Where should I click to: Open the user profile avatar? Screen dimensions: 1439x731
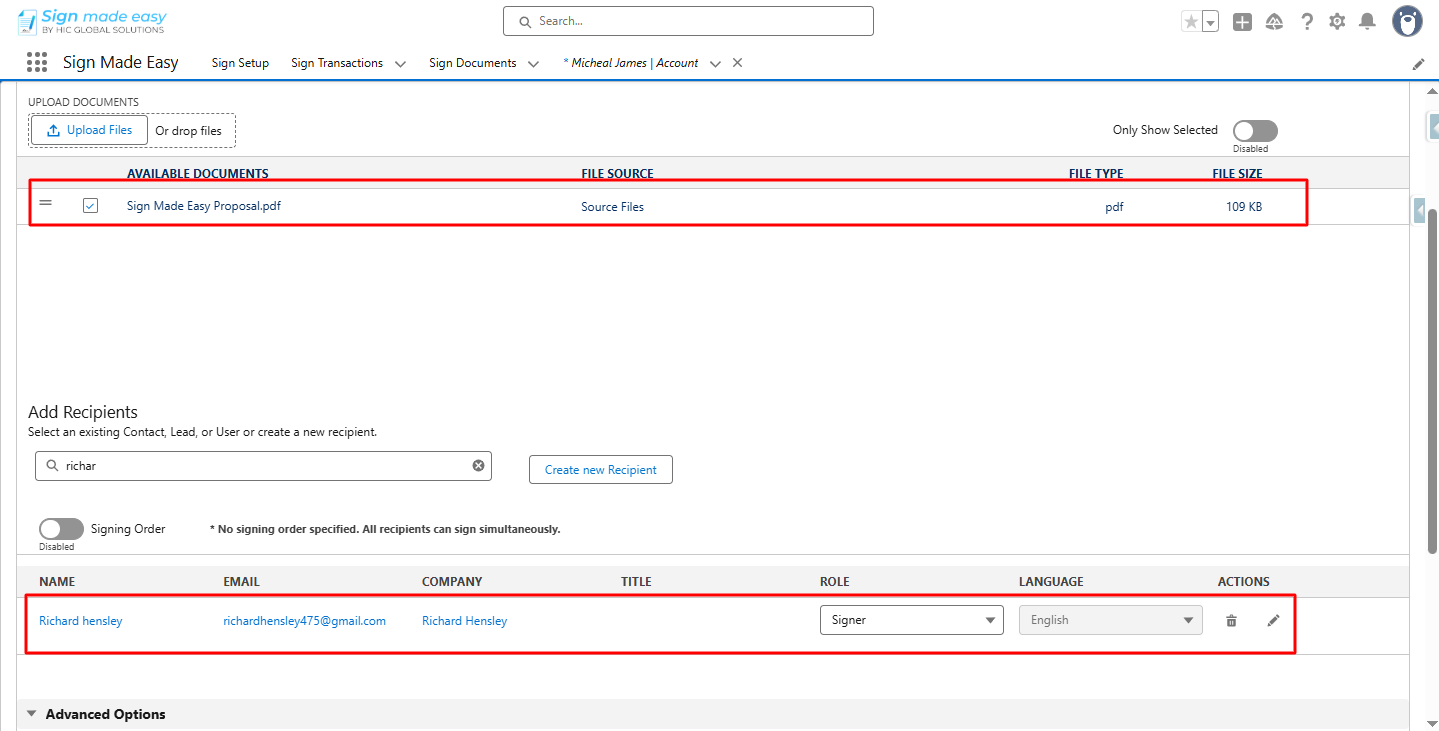click(1407, 21)
